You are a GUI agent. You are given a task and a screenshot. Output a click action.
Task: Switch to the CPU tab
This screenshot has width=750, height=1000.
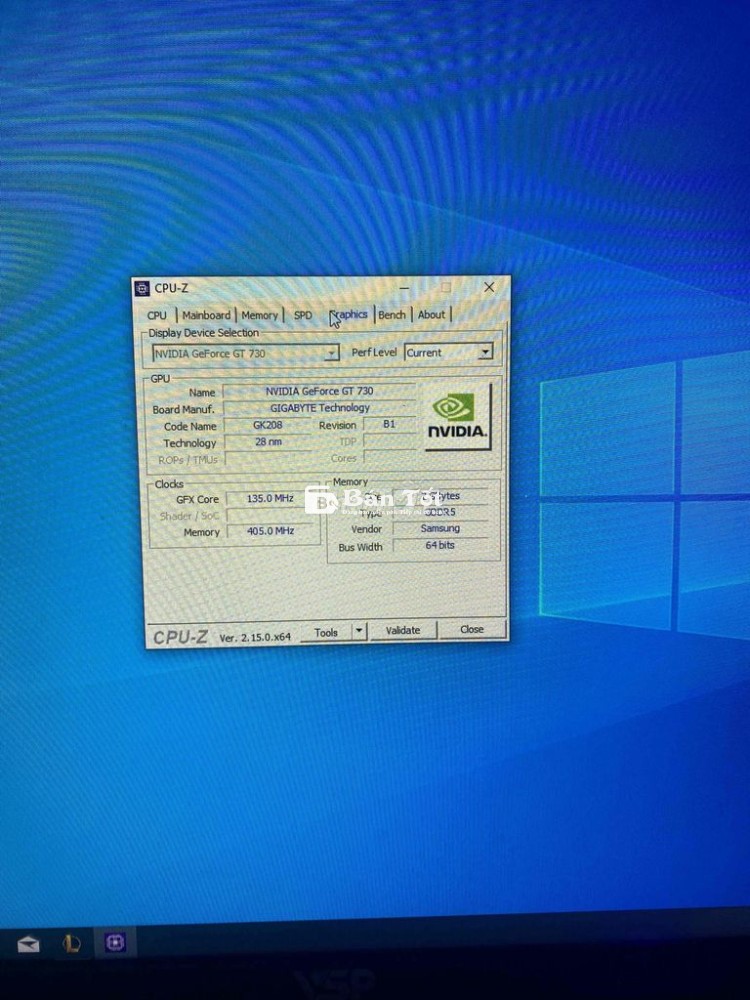tap(156, 316)
